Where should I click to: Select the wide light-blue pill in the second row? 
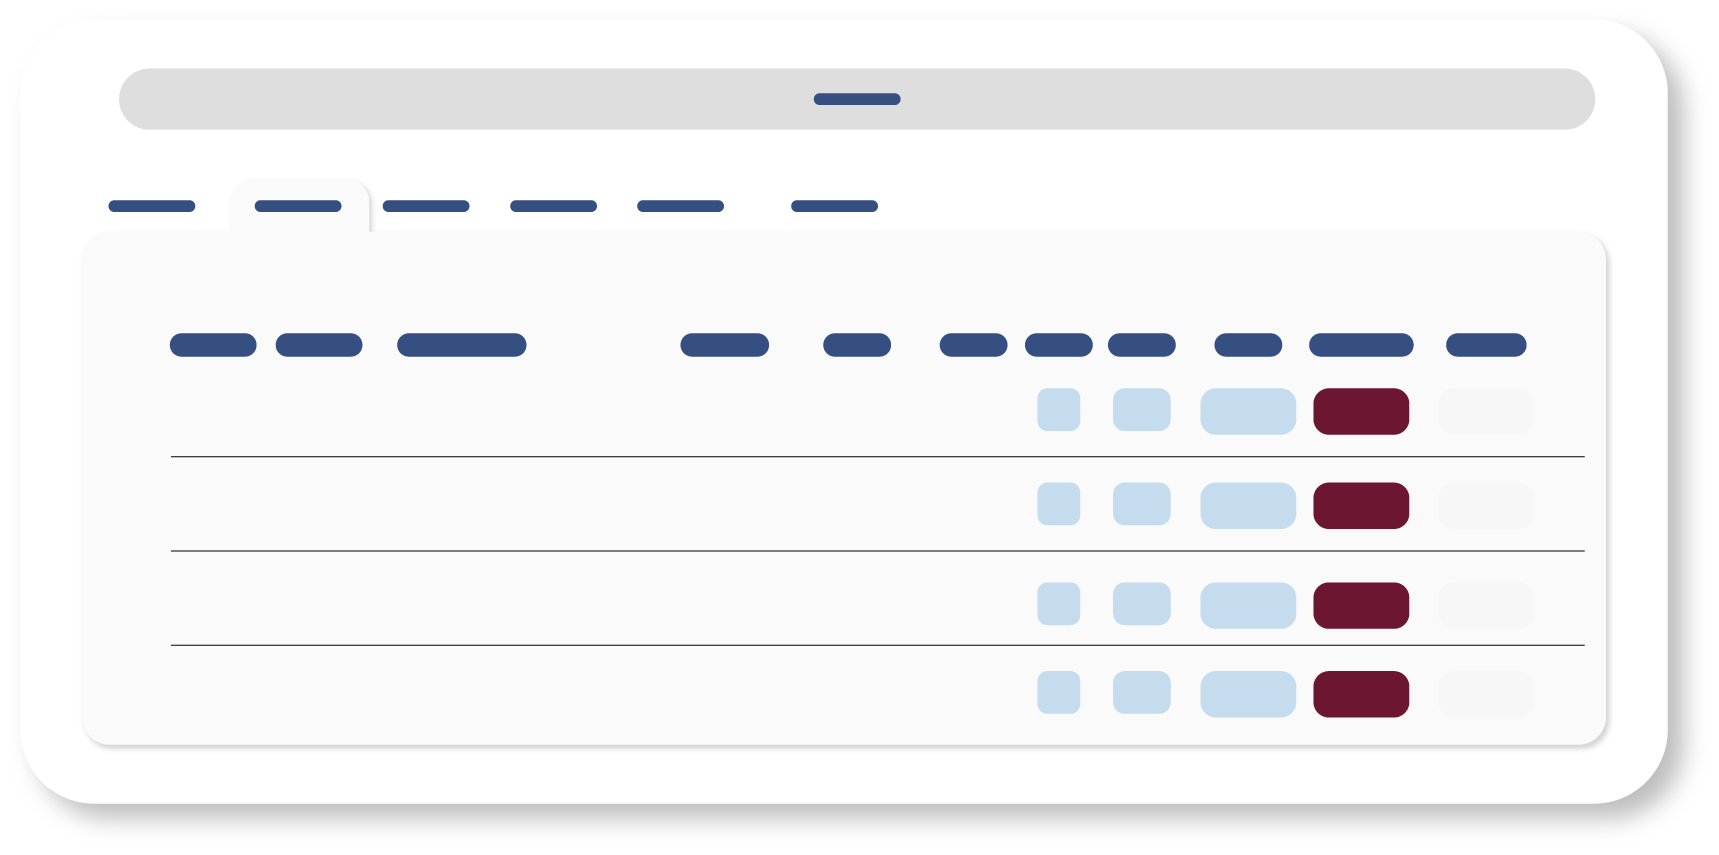[x=1247, y=506]
